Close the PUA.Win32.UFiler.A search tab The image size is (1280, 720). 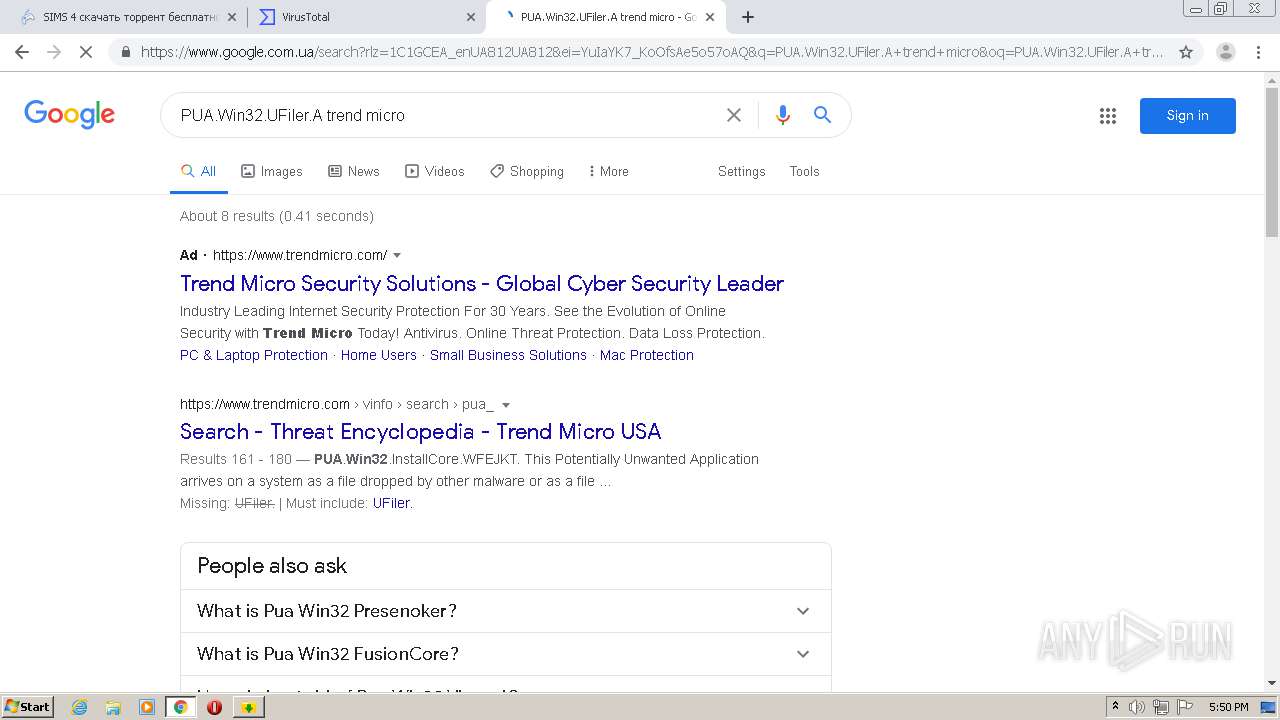point(710,17)
